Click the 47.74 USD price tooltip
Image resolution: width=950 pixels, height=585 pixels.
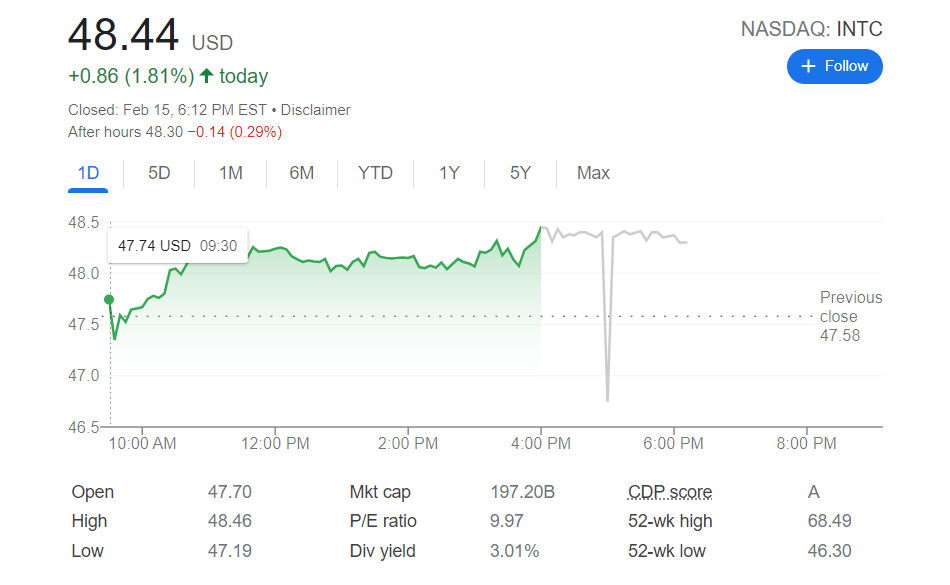point(177,246)
